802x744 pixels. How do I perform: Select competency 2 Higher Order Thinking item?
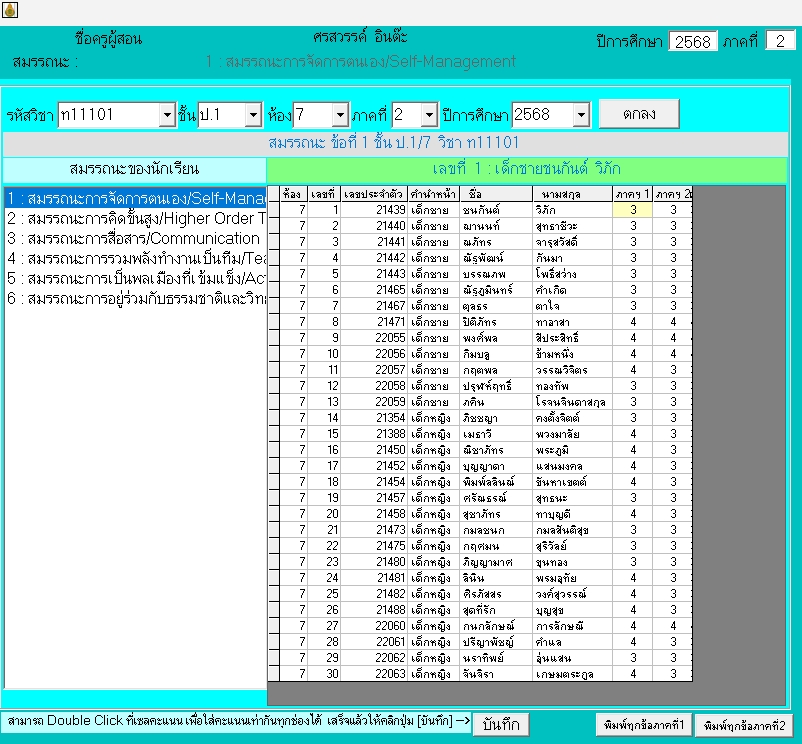(x=135, y=218)
